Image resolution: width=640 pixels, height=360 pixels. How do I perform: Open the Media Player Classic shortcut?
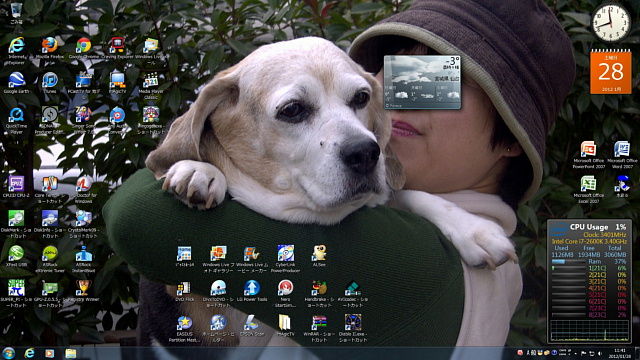coord(151,85)
